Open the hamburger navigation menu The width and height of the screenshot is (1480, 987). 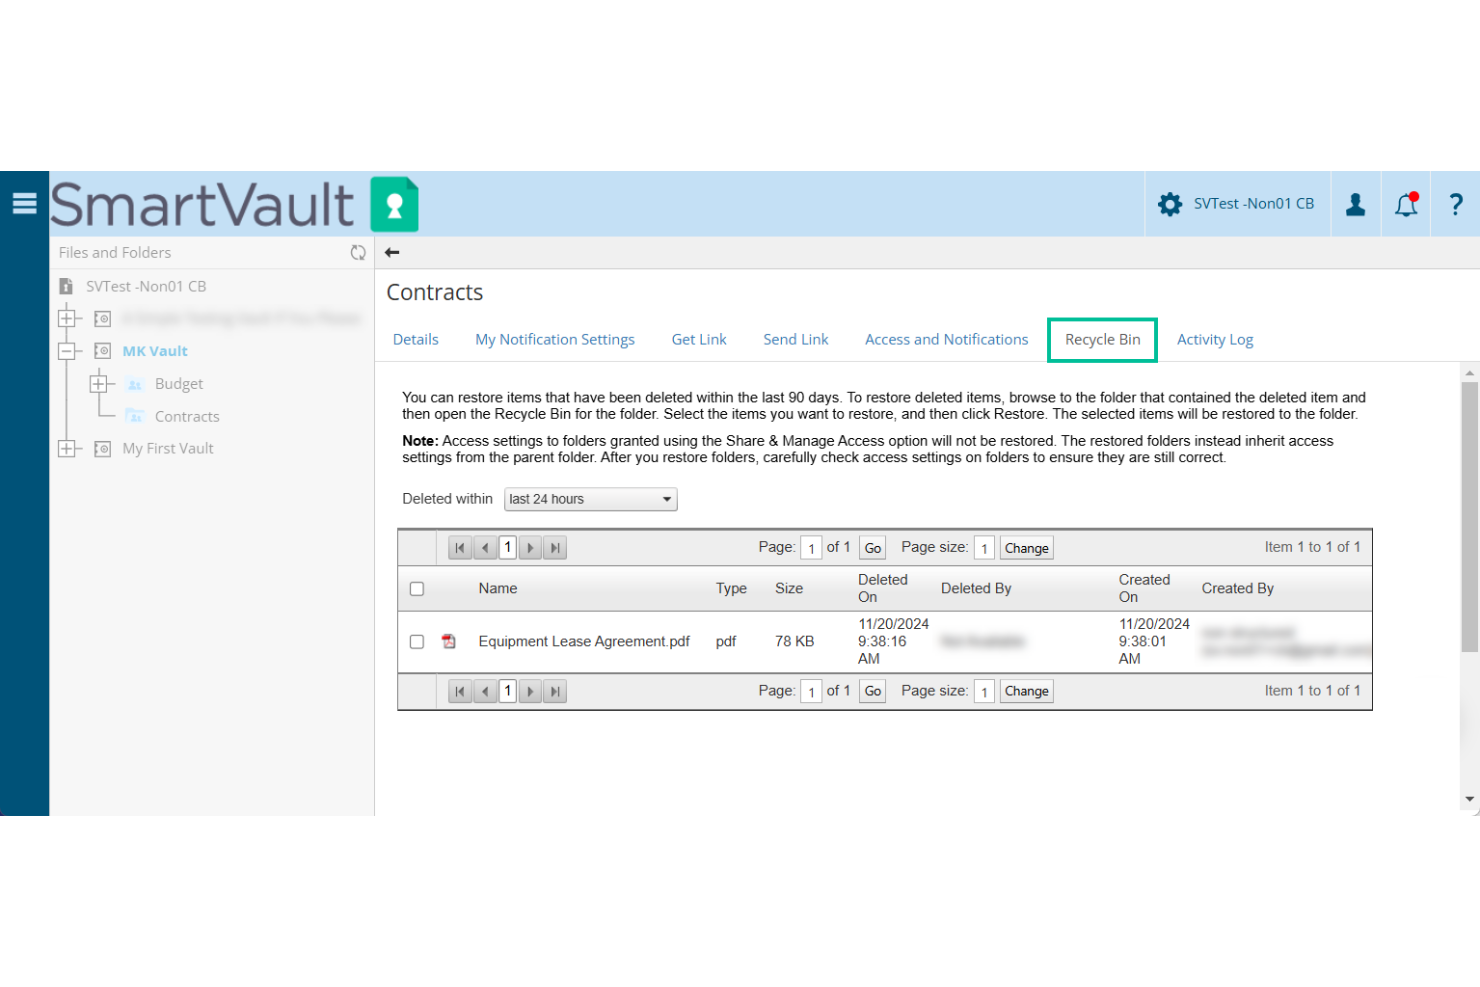pyautogui.click(x=24, y=203)
